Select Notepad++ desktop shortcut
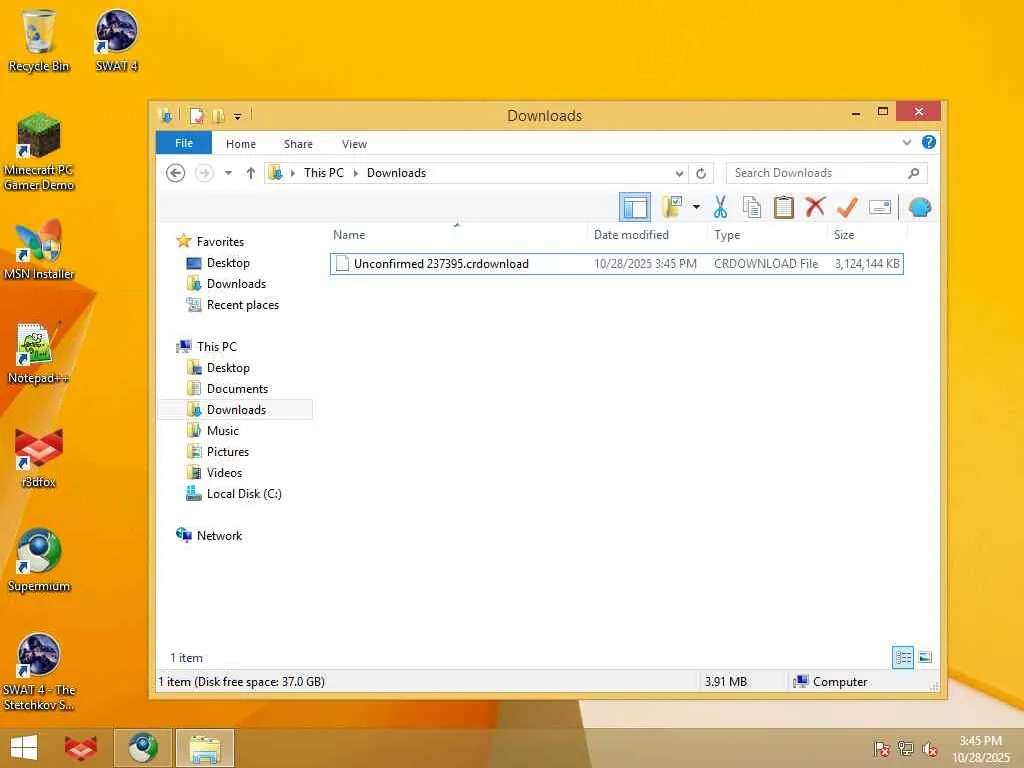Viewport: 1024px width, 768px height. pos(37,353)
